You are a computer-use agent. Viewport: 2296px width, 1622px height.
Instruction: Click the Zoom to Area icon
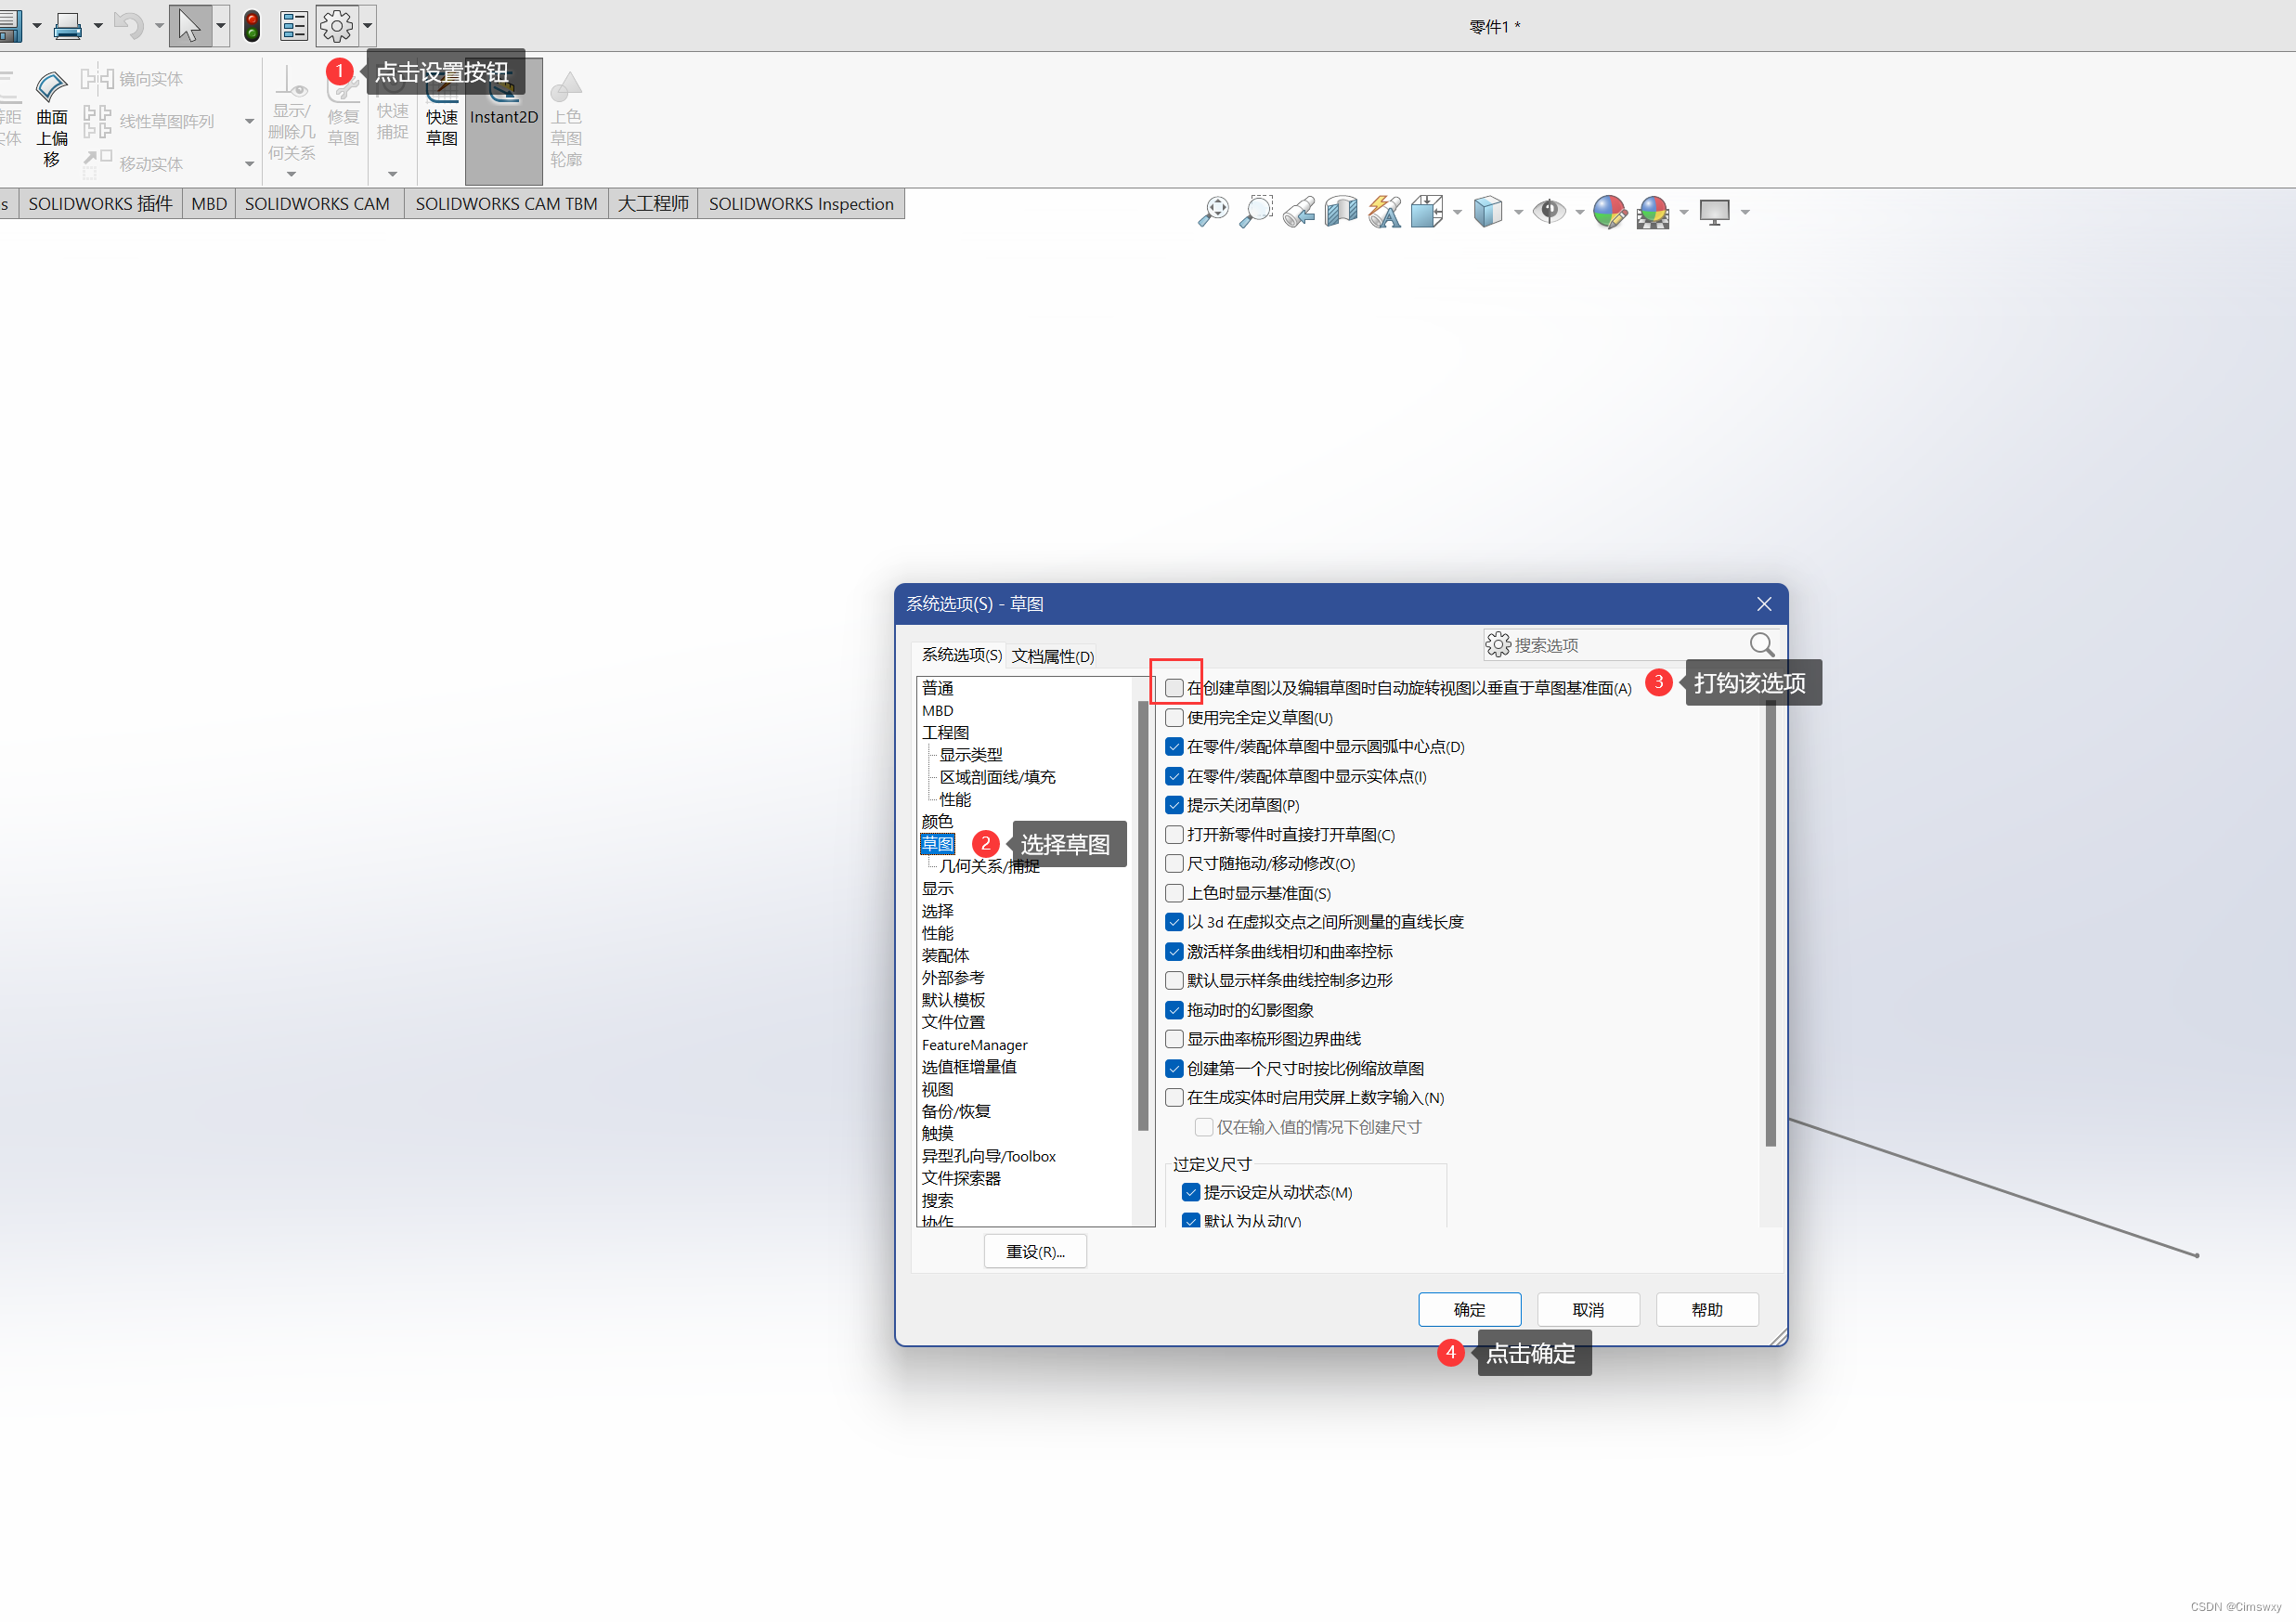(x=1256, y=212)
